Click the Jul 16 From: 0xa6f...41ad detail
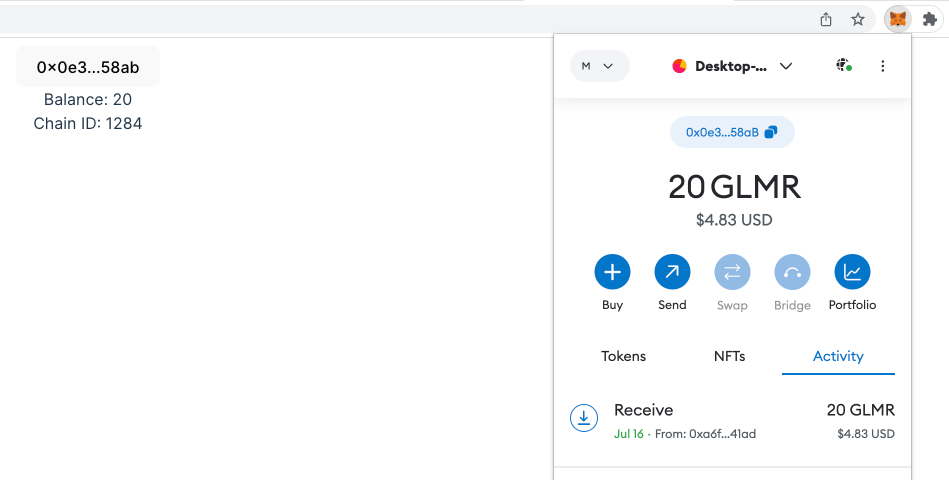 click(685, 434)
